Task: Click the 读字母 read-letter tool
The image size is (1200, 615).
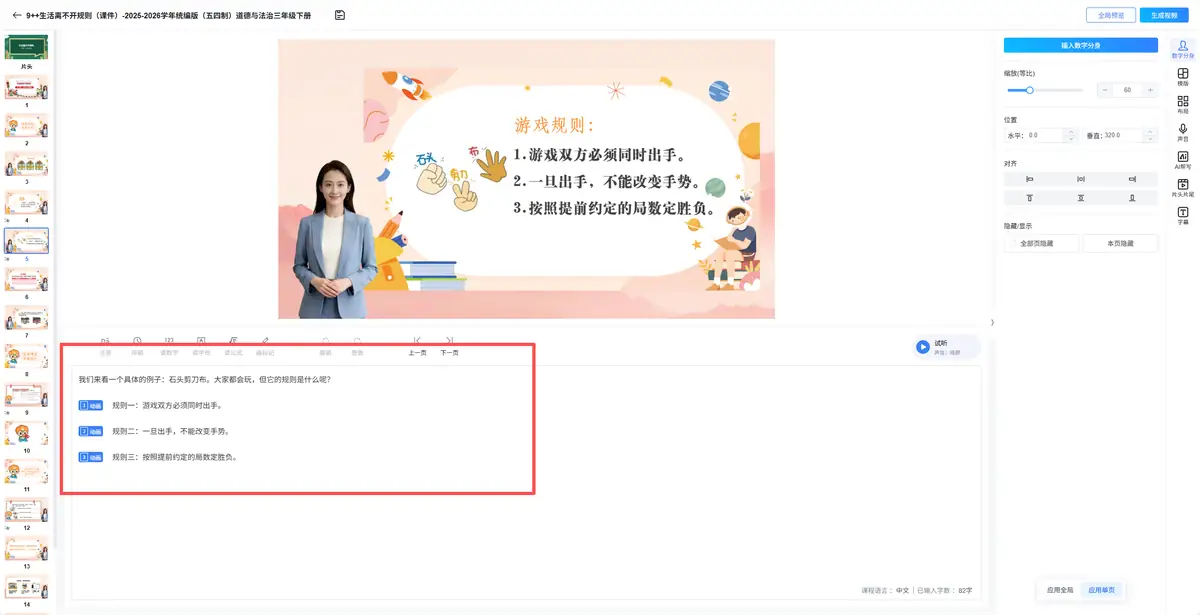Action: coord(201,346)
